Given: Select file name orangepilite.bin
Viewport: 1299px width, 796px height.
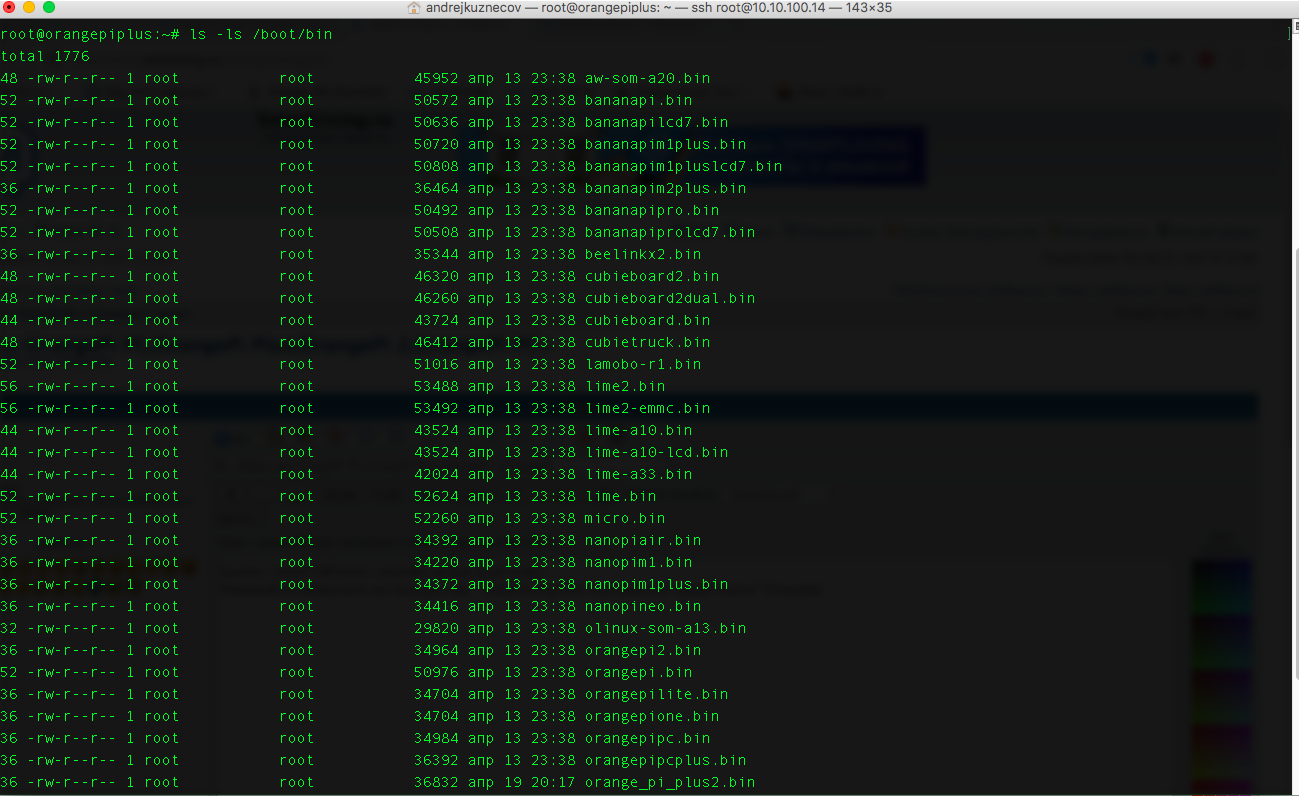Looking at the screenshot, I should click(x=657, y=694).
